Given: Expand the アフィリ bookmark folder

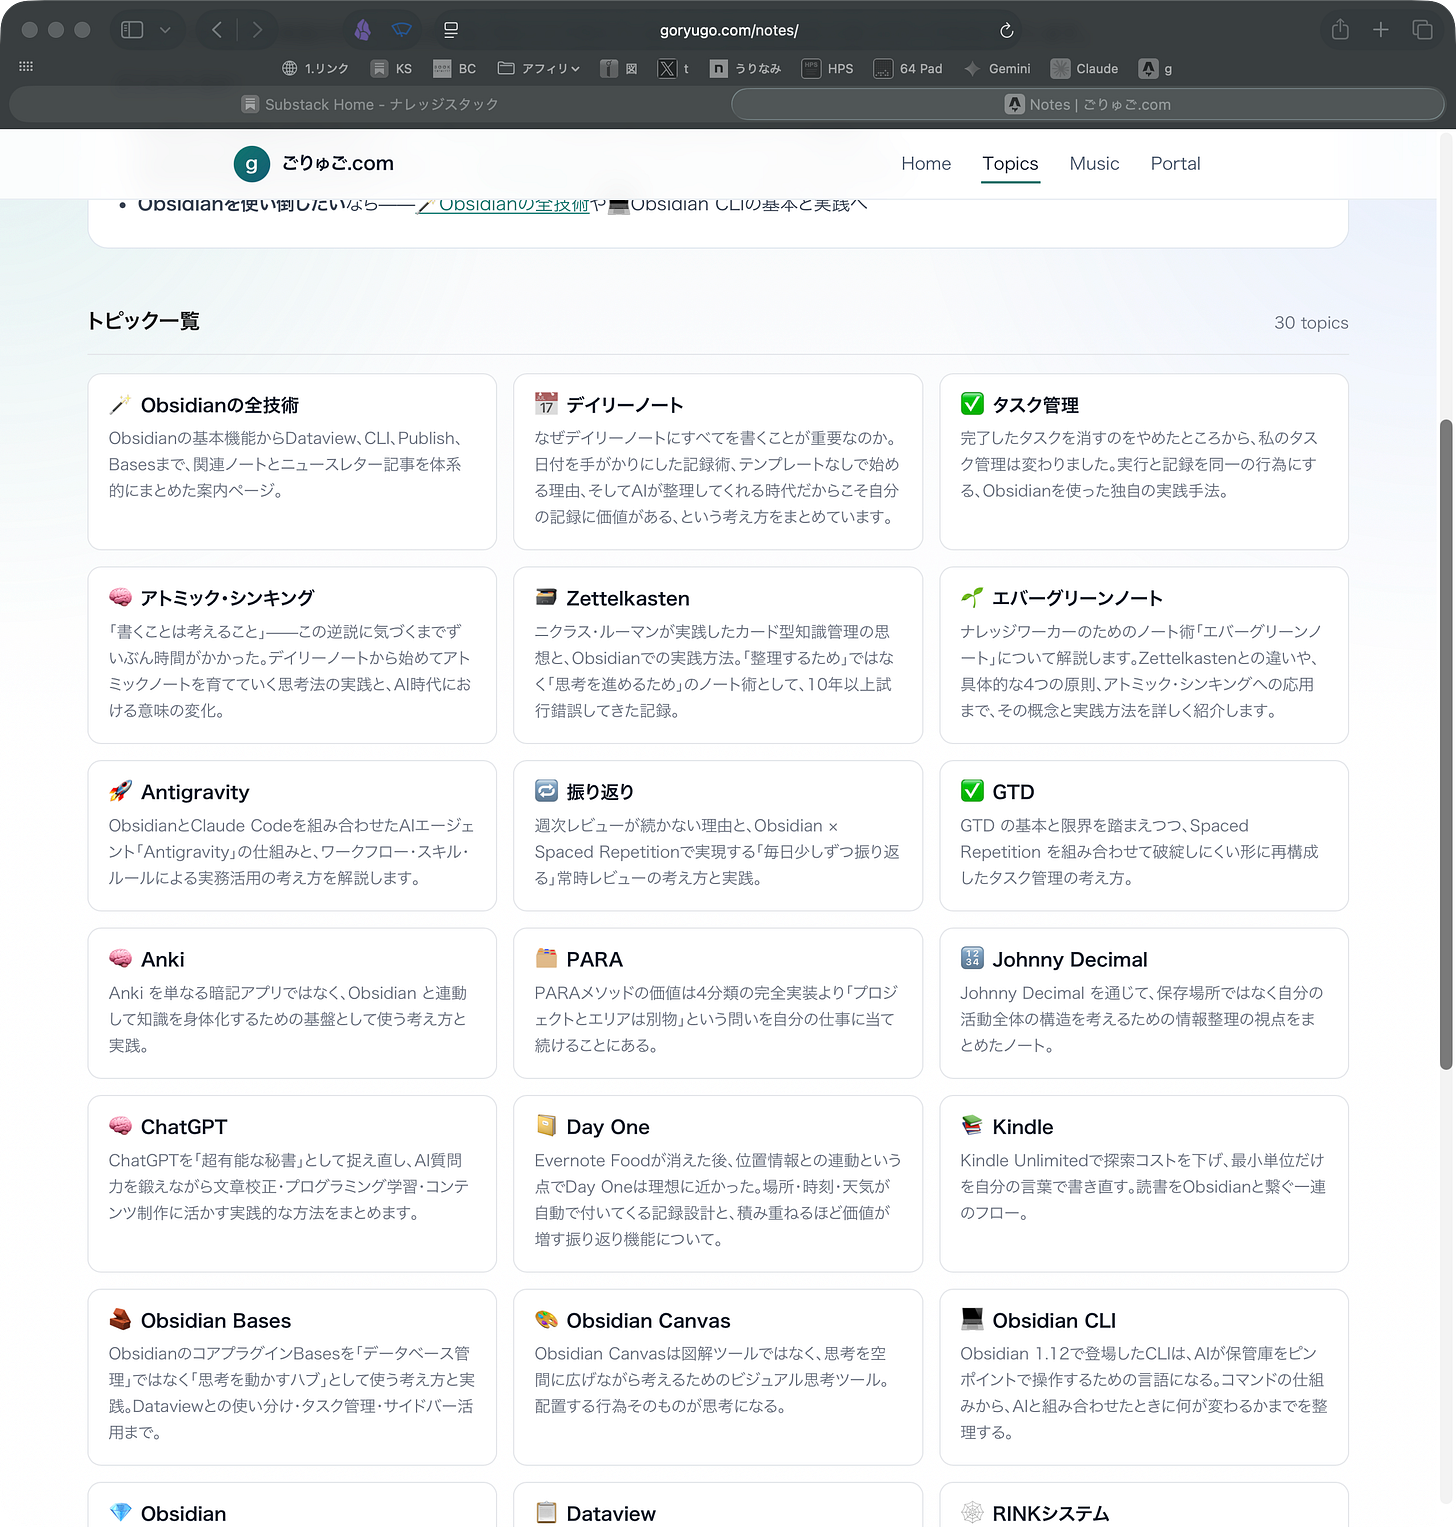Looking at the screenshot, I should [539, 68].
